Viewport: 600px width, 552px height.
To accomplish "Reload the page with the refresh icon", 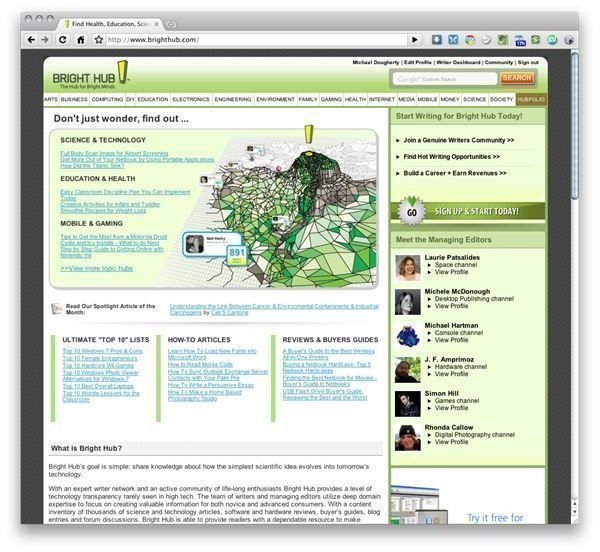I will coord(62,39).
